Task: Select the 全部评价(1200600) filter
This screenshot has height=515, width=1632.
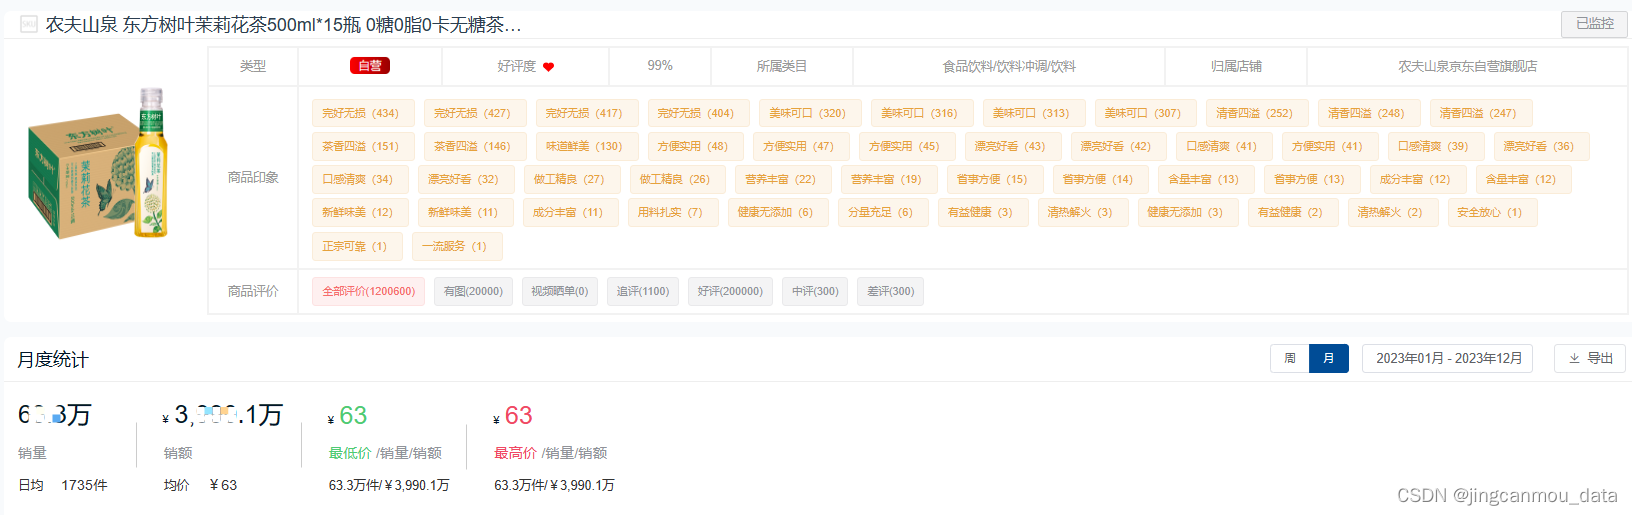Action: click(x=369, y=291)
